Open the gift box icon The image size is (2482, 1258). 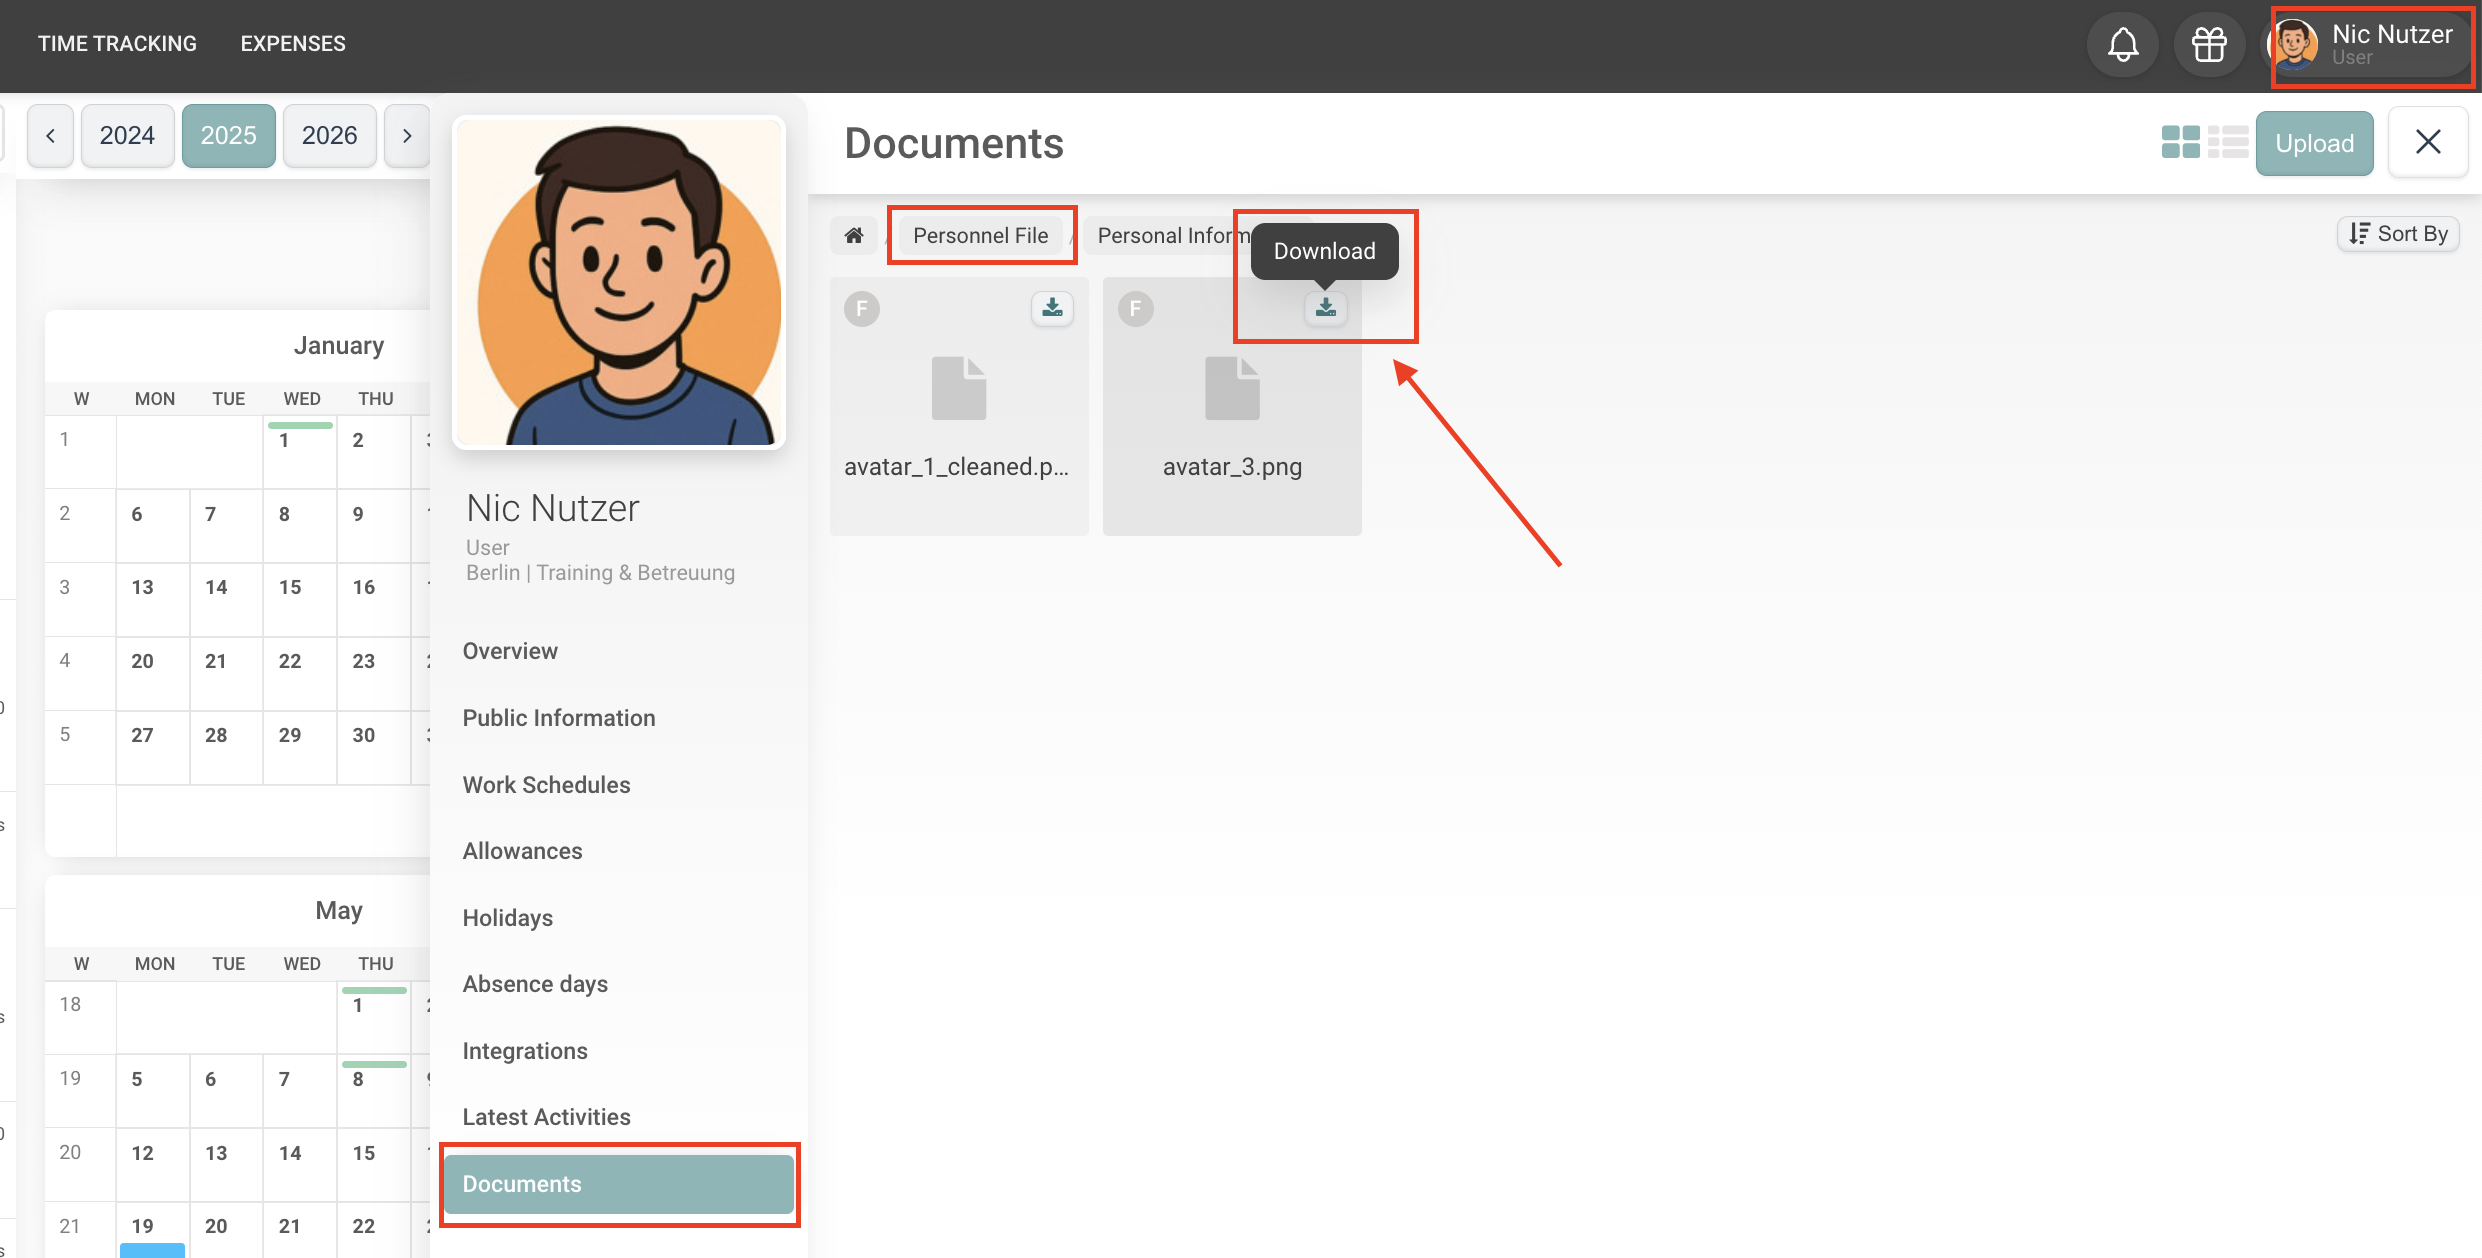pos(2209,44)
